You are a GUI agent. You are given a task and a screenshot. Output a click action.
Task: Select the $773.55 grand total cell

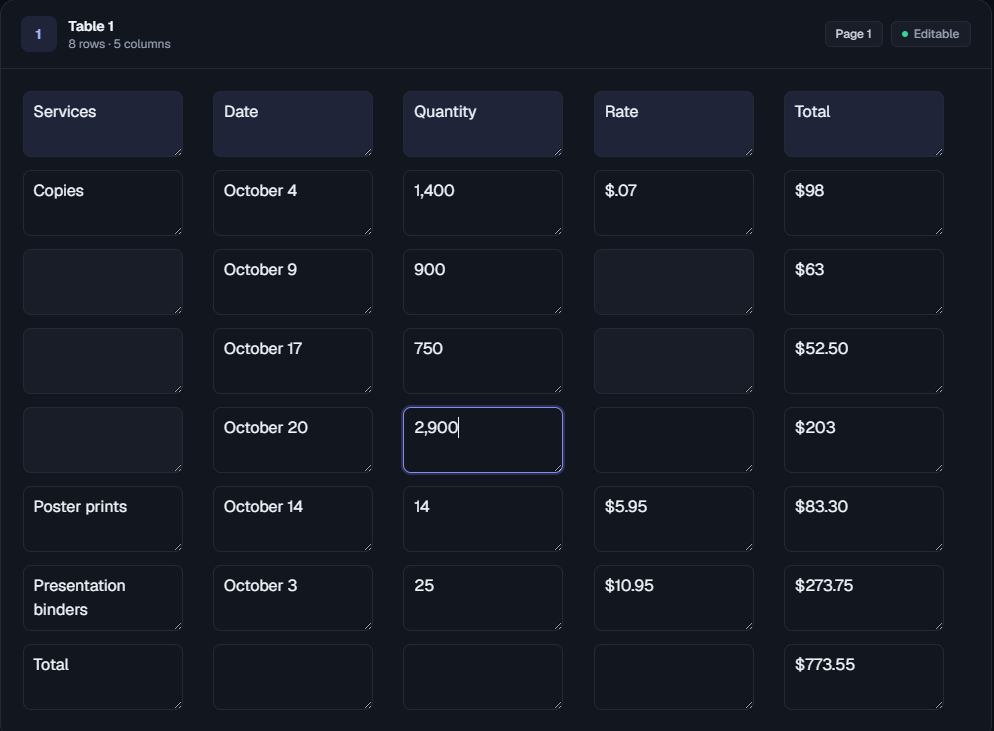coord(864,677)
